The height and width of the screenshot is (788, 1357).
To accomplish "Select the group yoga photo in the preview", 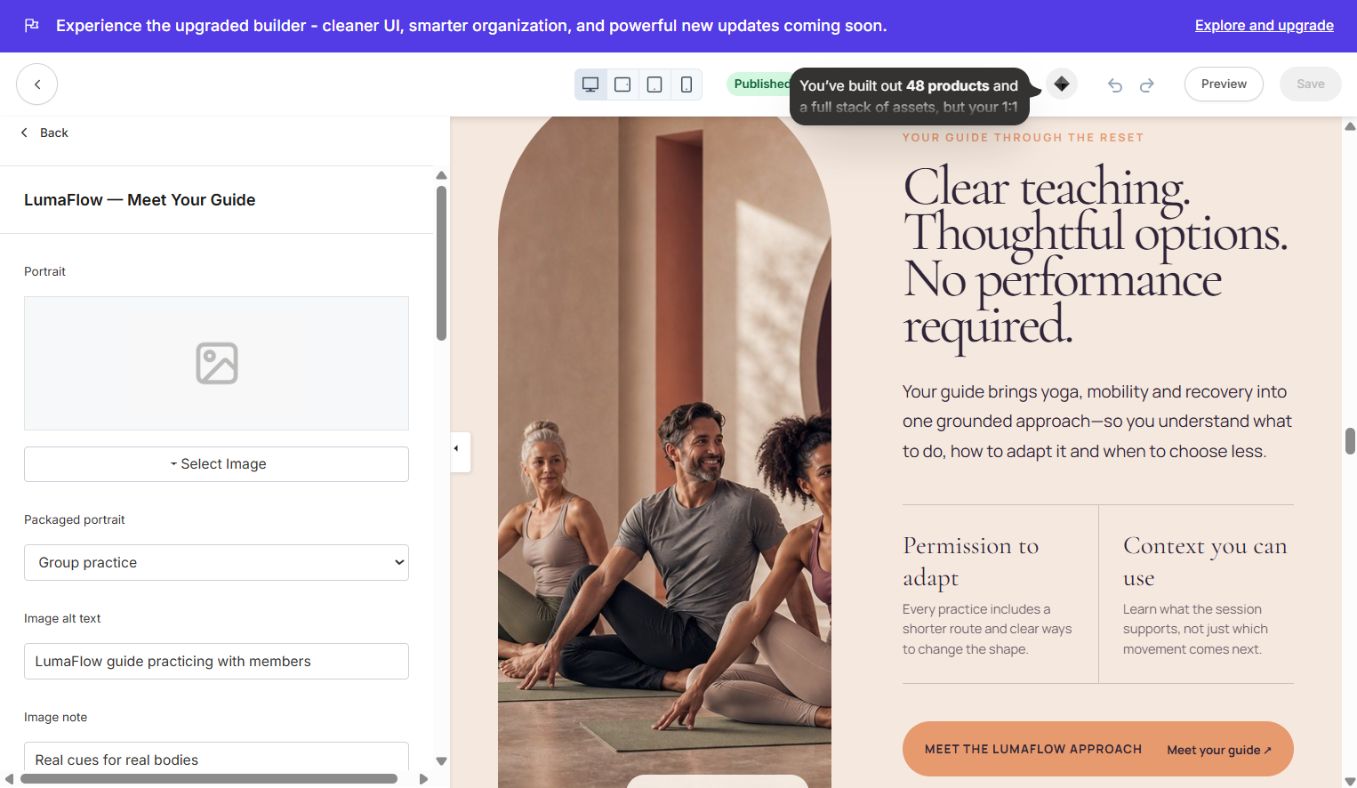I will (x=664, y=452).
